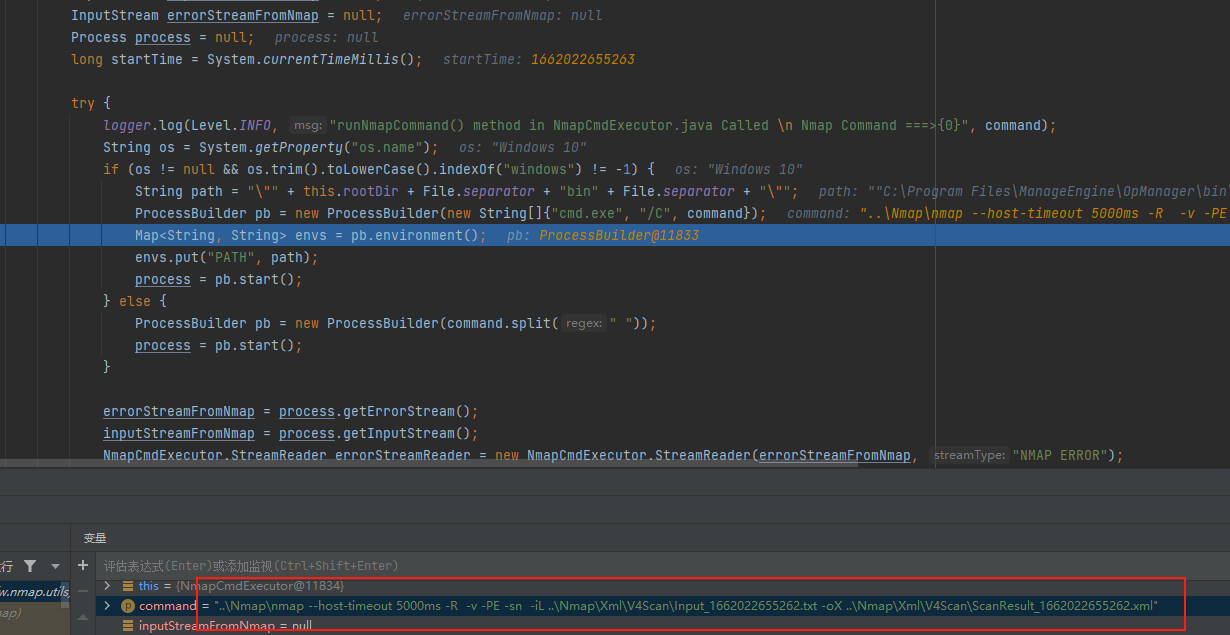Click the 'streamType:' parameter hint
The width and height of the screenshot is (1230, 635).
click(x=969, y=455)
